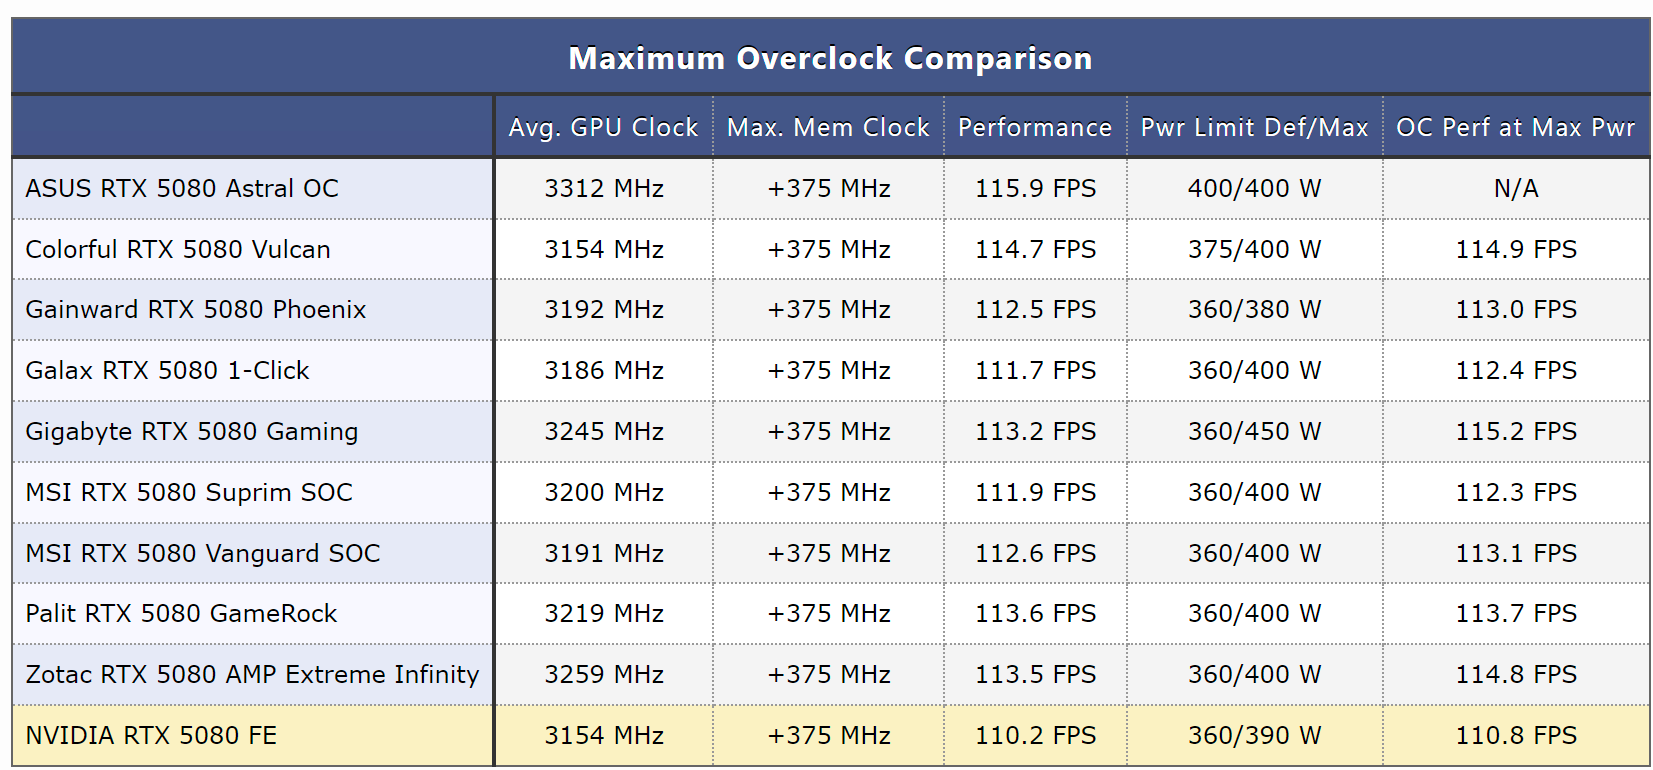
Task: Click "+375 MHz" in the NVIDIA FE row
Action: click(829, 735)
